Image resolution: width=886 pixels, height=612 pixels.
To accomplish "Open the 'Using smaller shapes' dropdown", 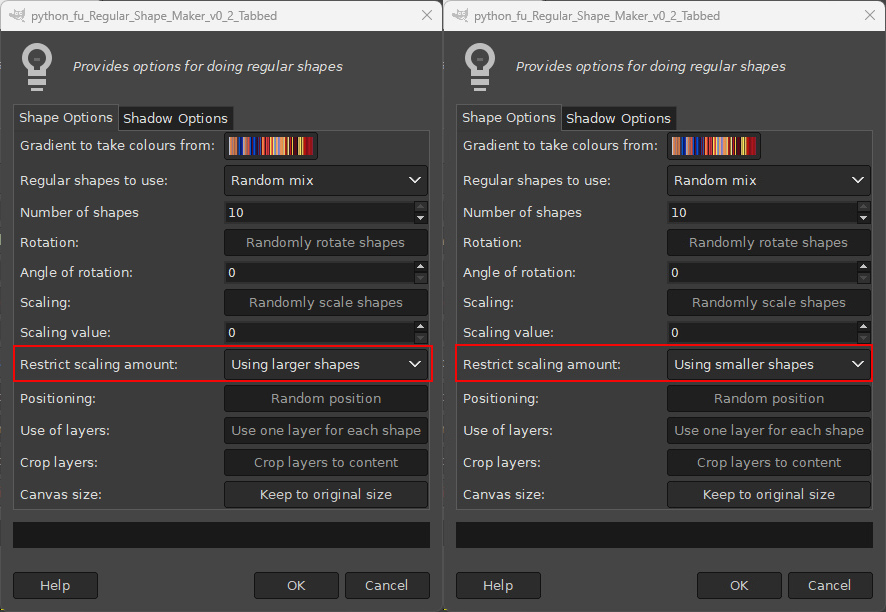I will click(769, 364).
